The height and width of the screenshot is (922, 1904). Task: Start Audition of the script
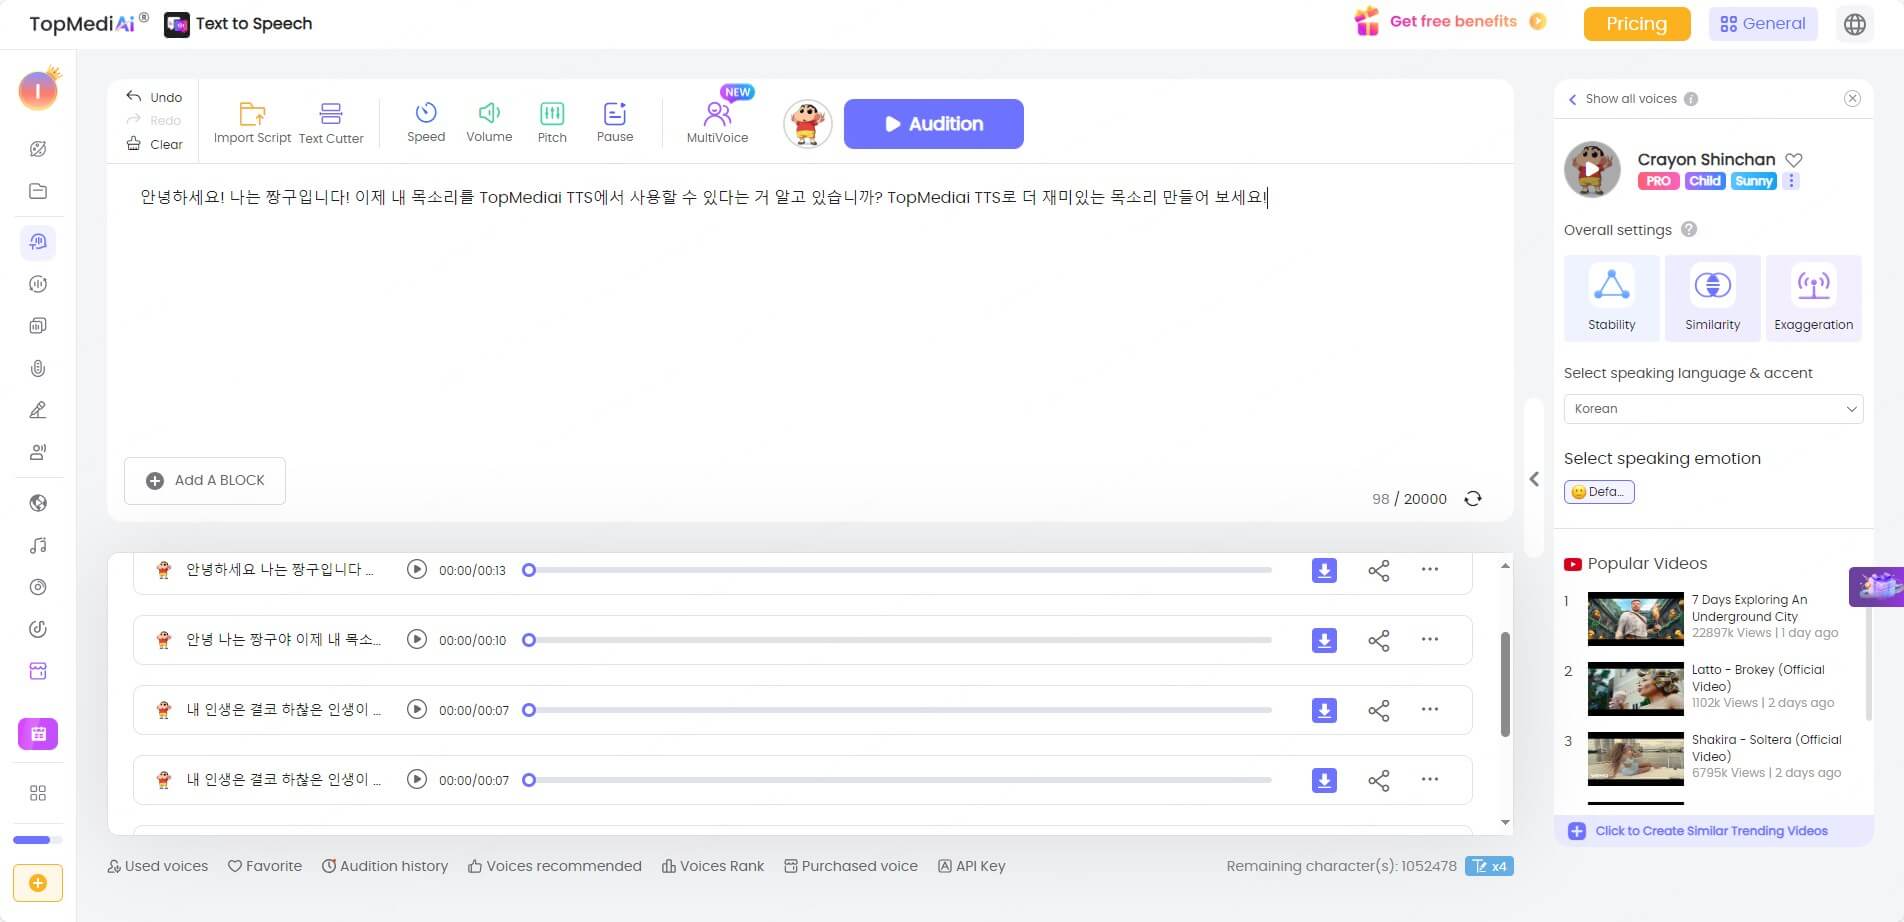pyautogui.click(x=933, y=124)
